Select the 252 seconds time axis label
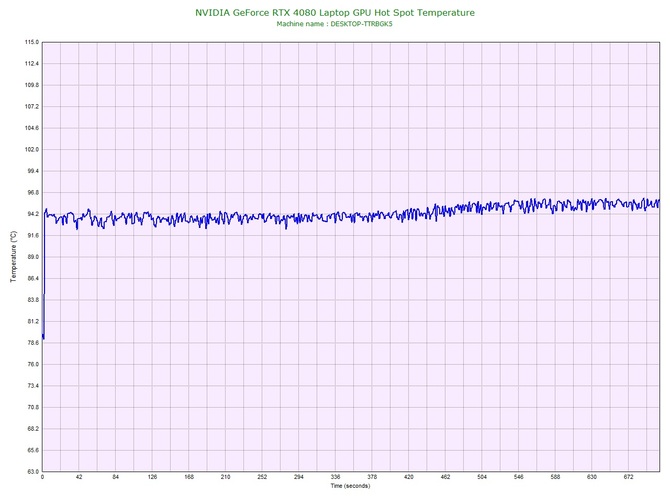Screen dimensions: 670x503 coord(262,477)
